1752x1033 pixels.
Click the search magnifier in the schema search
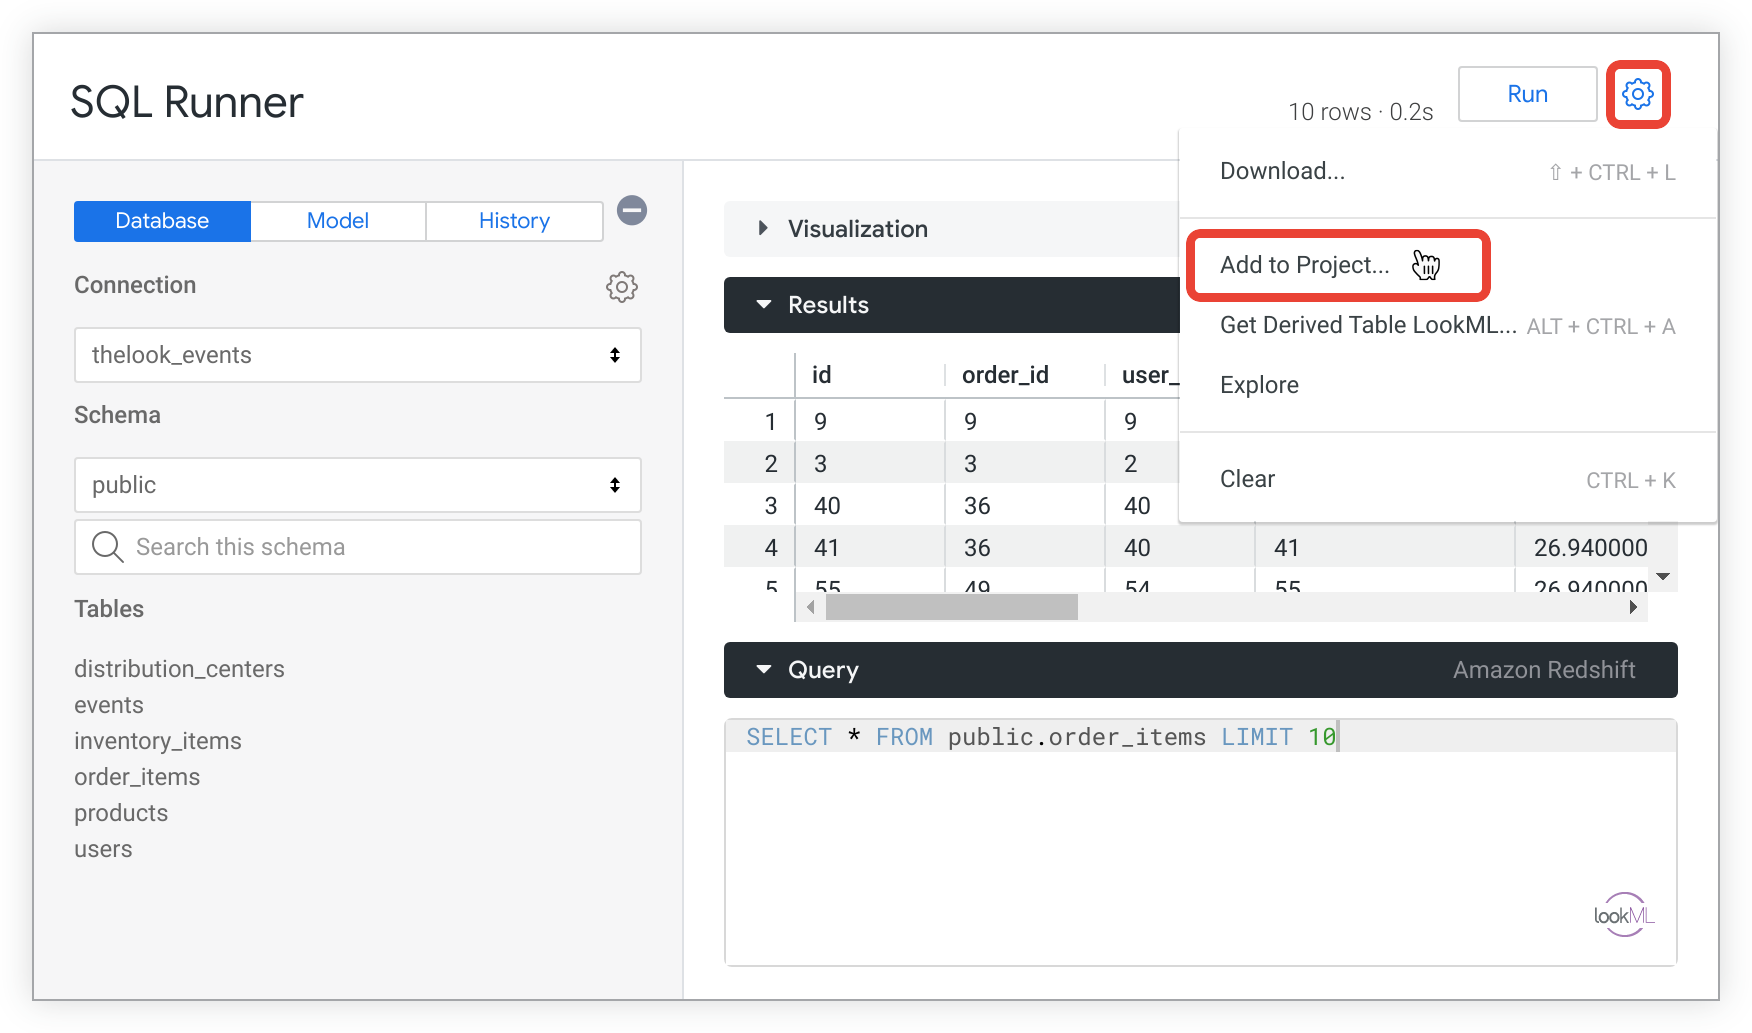pos(107,546)
